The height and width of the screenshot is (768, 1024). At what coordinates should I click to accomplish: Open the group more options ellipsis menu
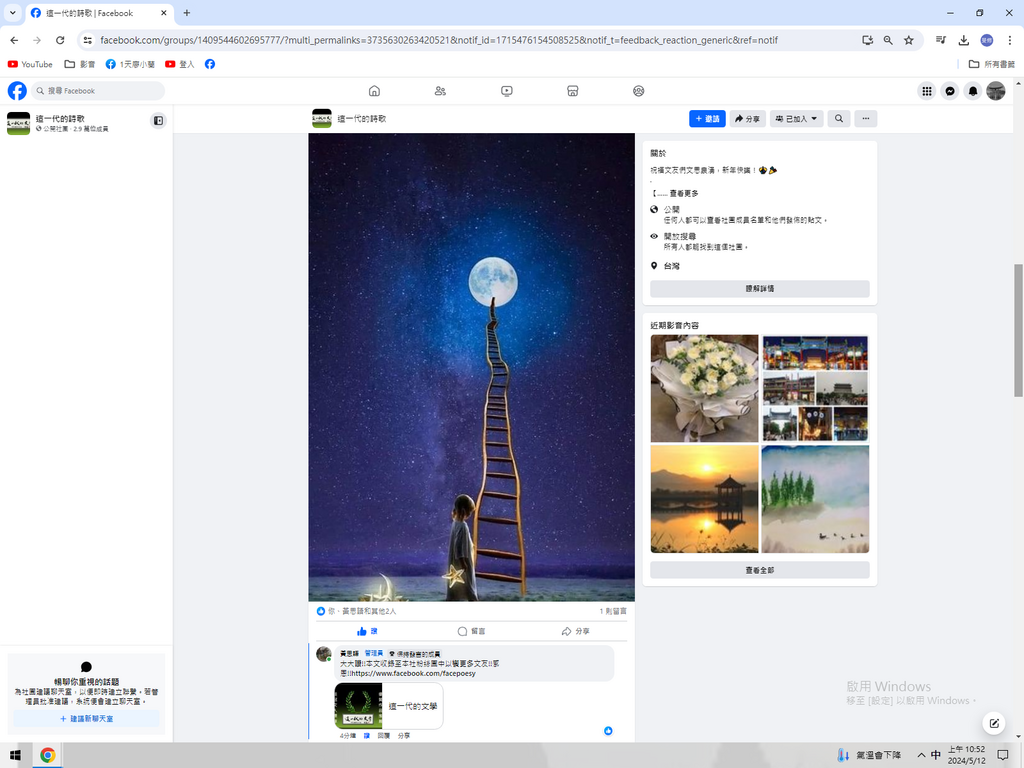[x=866, y=118]
